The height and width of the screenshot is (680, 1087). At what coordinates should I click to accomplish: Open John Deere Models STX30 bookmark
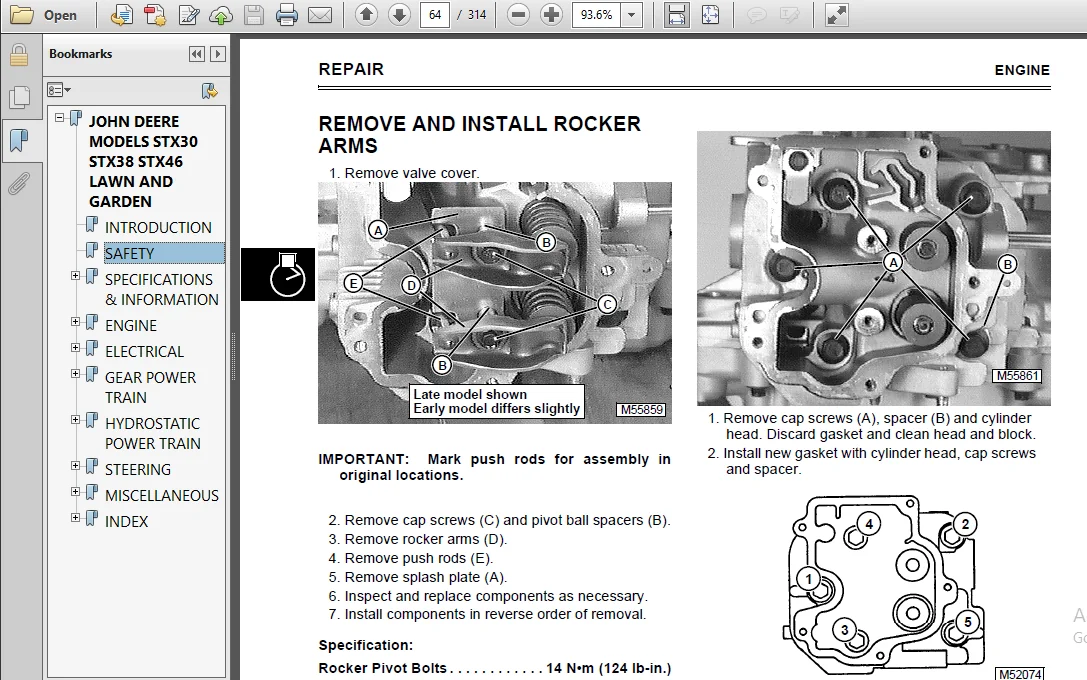(x=144, y=162)
